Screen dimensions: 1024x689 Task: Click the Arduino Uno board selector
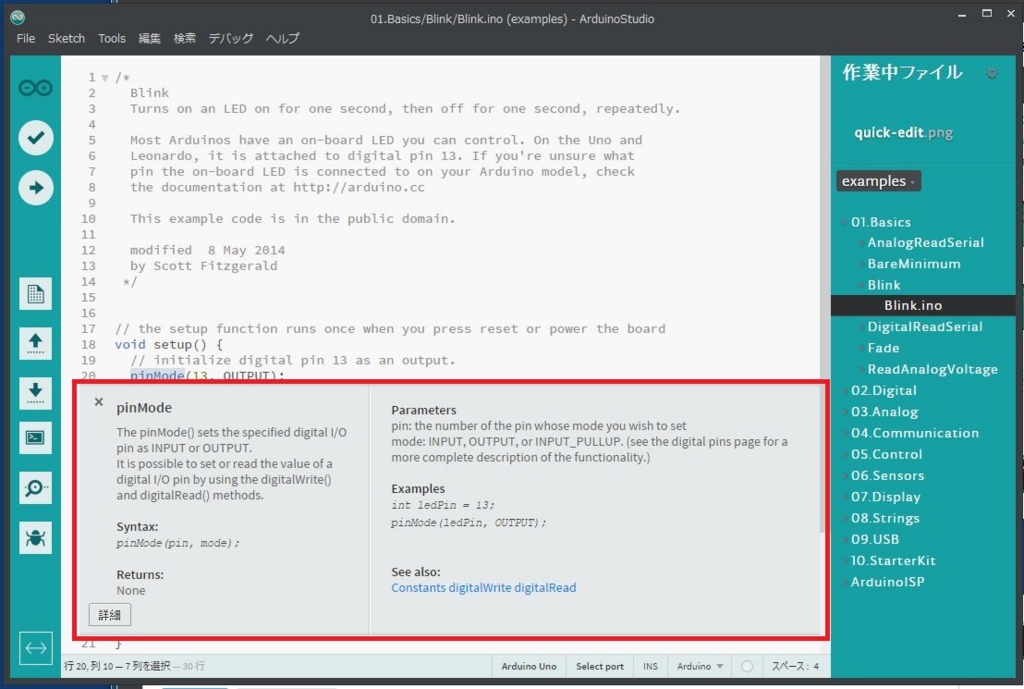click(x=529, y=666)
